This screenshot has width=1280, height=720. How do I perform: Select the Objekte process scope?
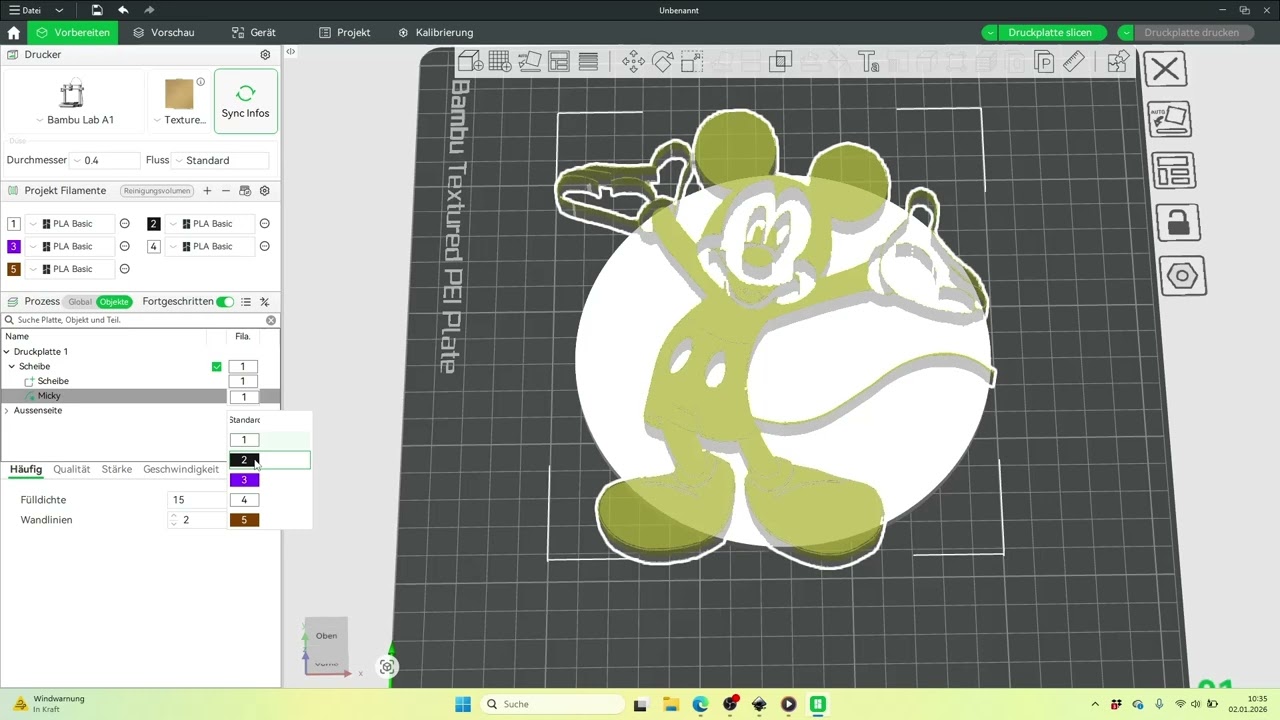click(x=114, y=302)
